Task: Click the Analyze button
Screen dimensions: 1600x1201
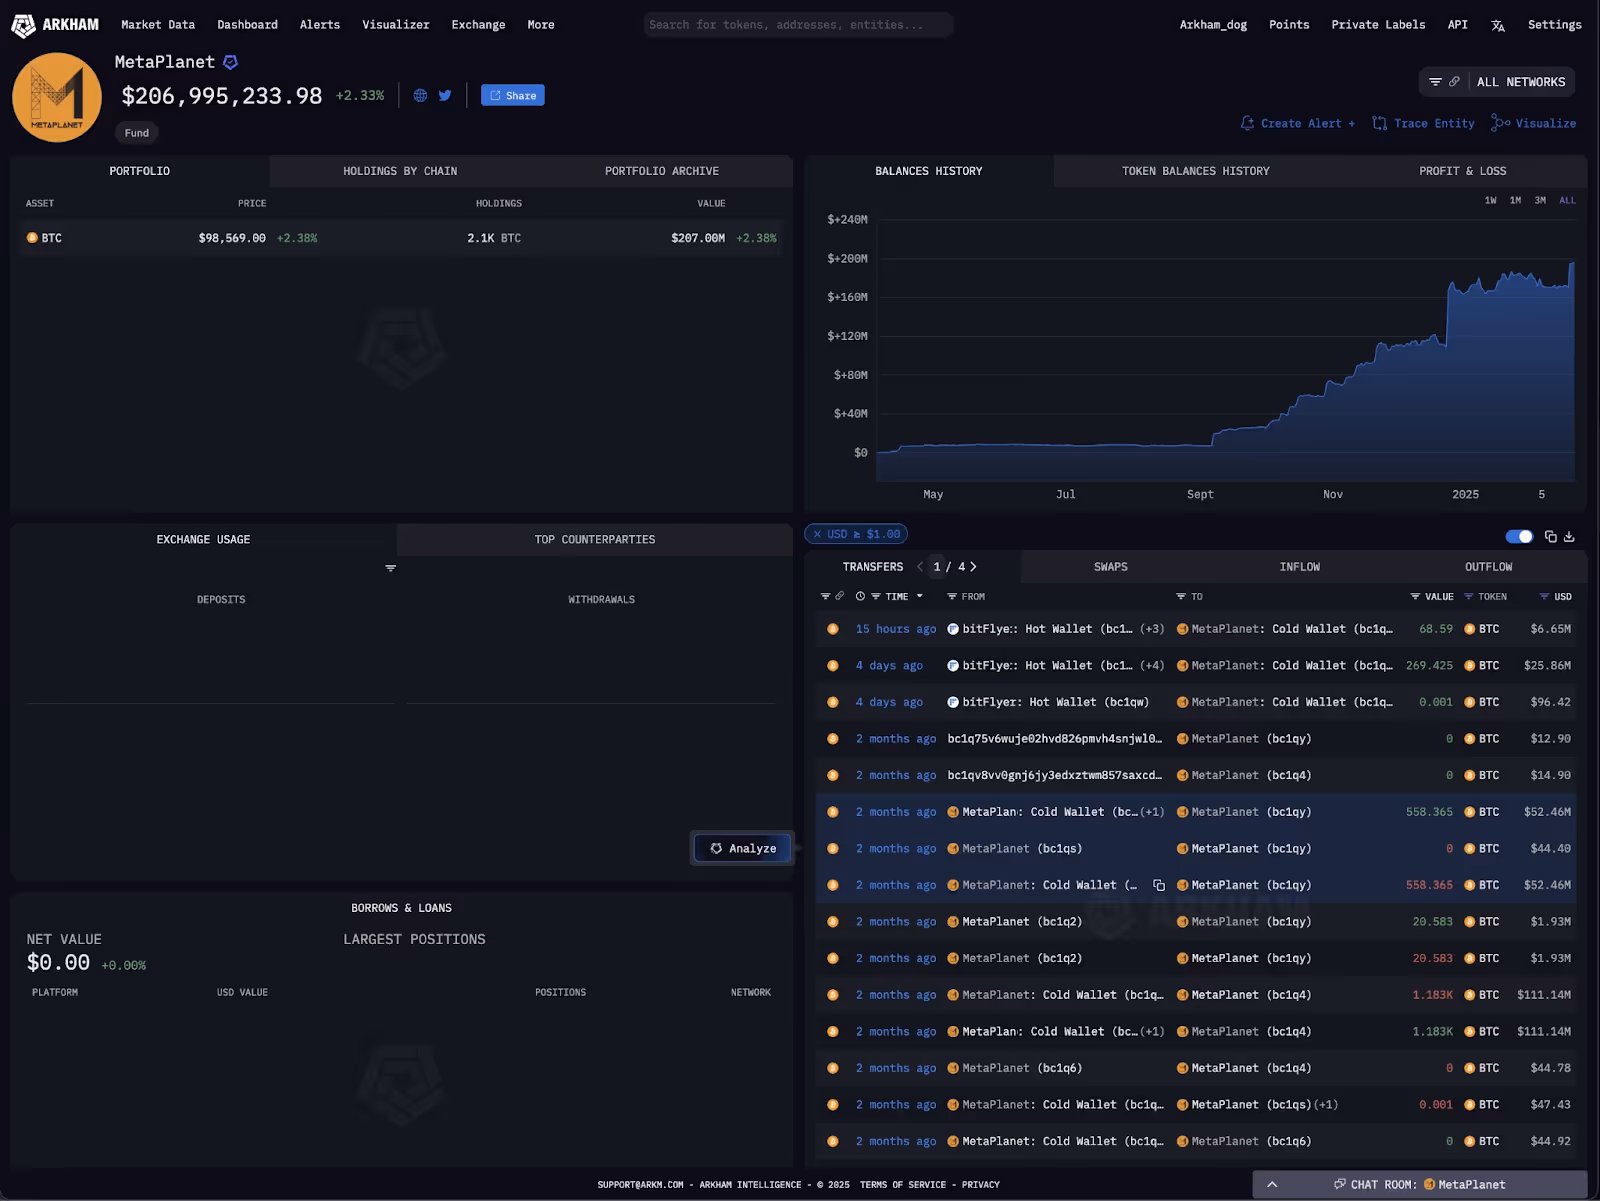Action: tap(743, 848)
